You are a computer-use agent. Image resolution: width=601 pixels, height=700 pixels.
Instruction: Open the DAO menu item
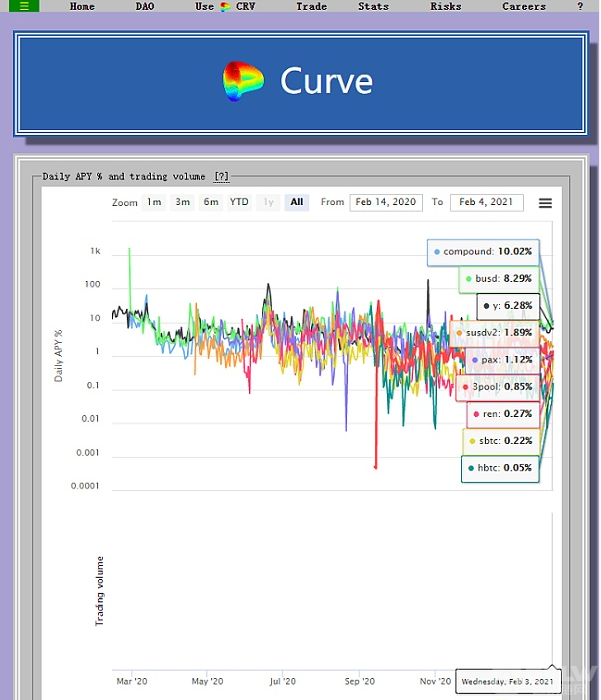tap(145, 6)
